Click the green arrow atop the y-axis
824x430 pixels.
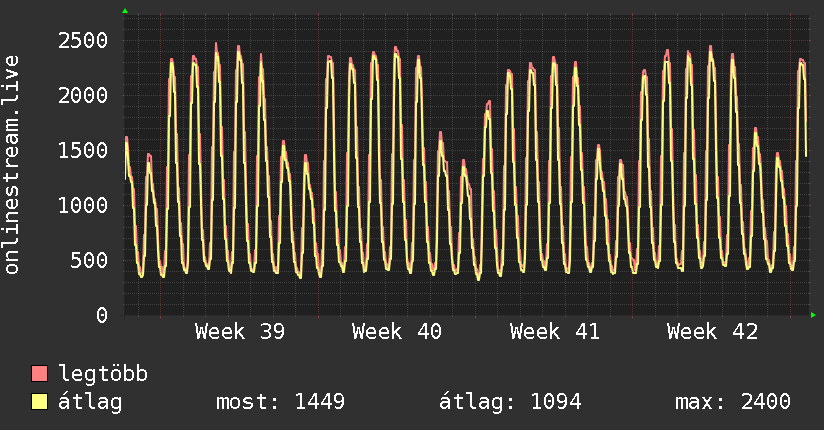(125, 11)
